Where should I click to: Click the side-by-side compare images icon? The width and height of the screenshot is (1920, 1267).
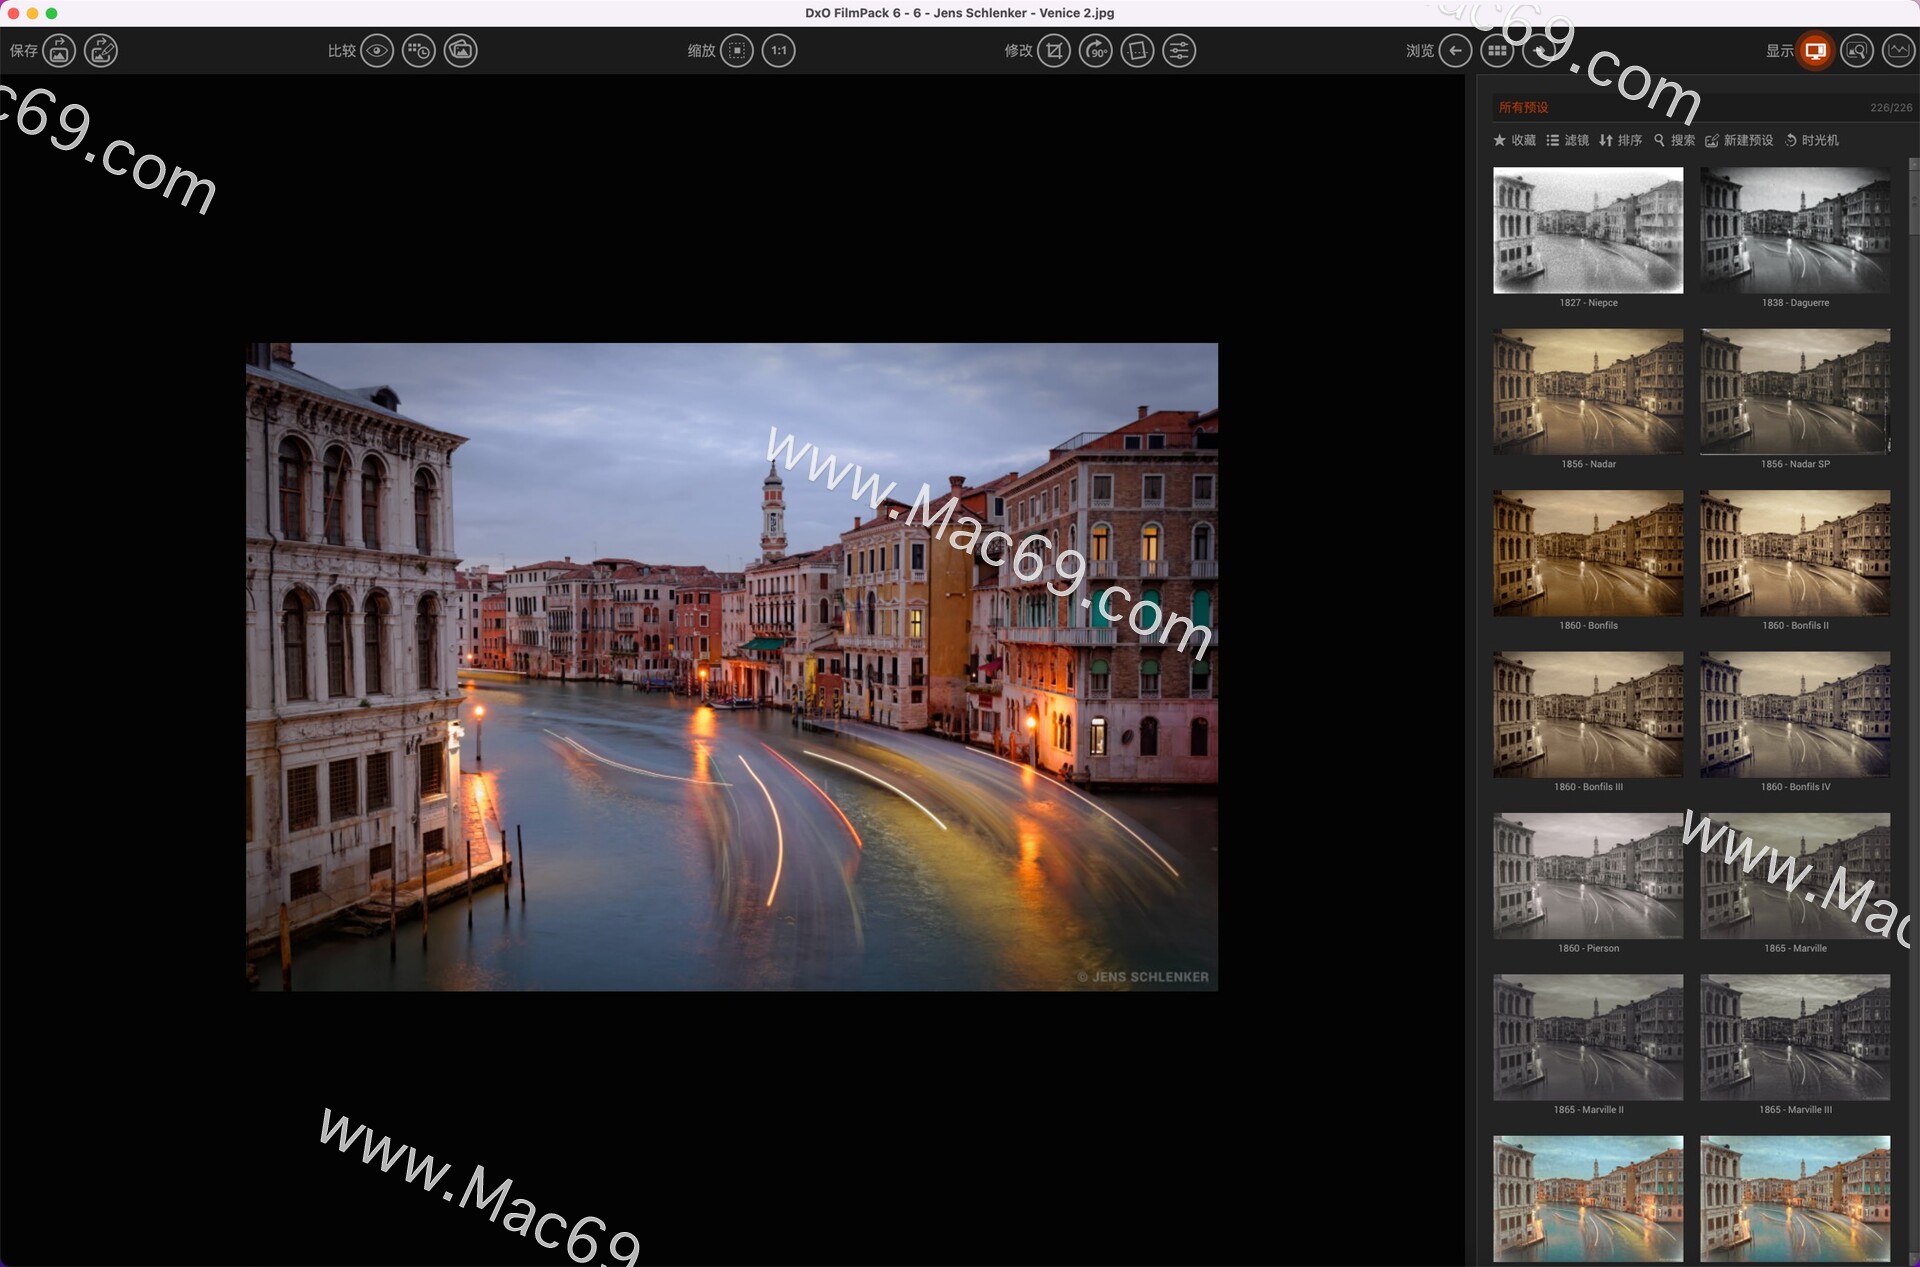461,51
